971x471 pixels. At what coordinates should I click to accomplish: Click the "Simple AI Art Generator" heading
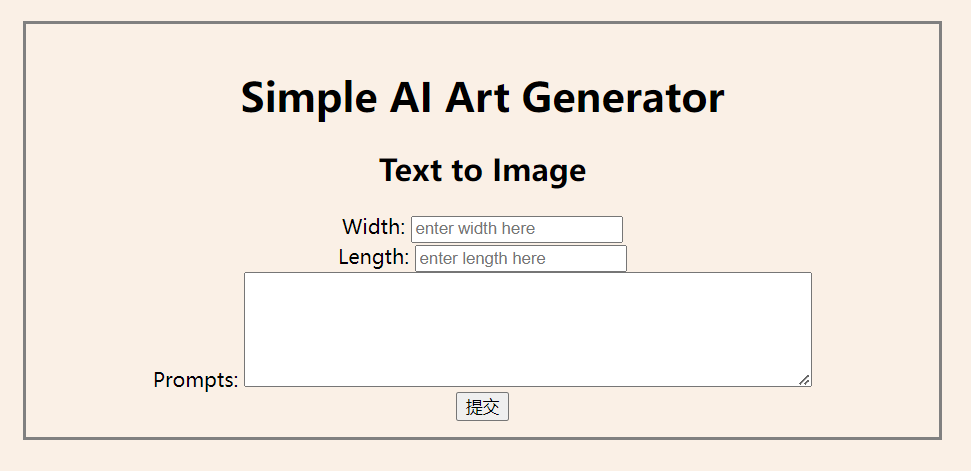(x=482, y=98)
